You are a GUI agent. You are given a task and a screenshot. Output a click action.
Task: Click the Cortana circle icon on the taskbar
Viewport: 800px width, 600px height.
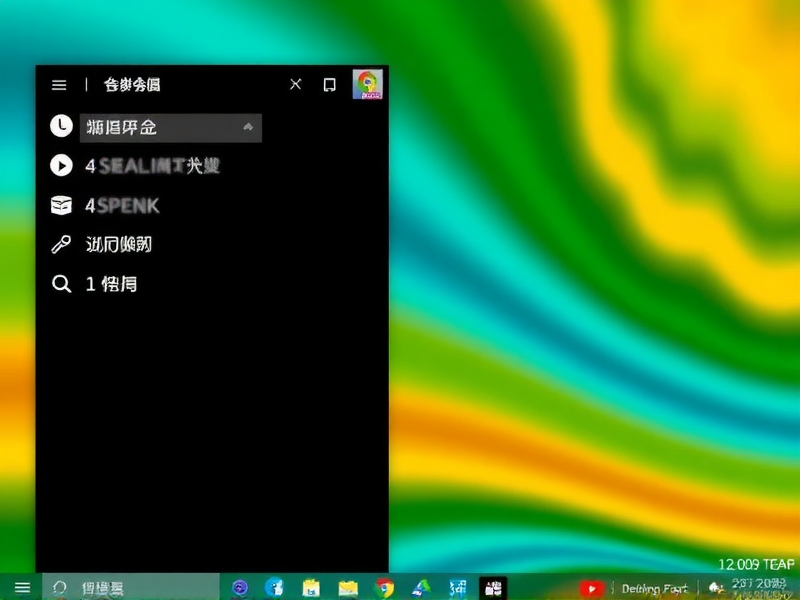[58, 588]
